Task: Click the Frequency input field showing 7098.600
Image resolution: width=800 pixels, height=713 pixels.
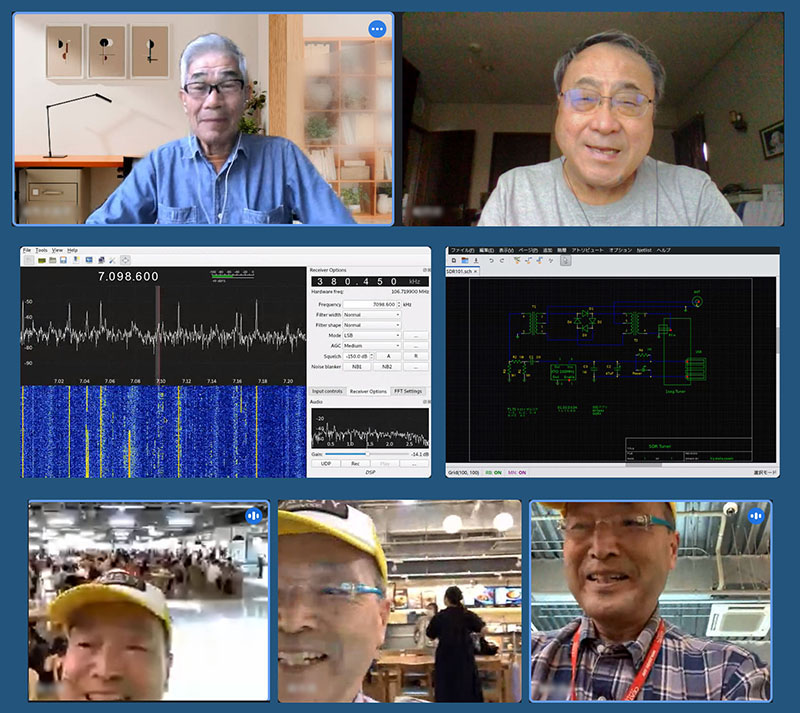Action: pyautogui.click(x=370, y=304)
